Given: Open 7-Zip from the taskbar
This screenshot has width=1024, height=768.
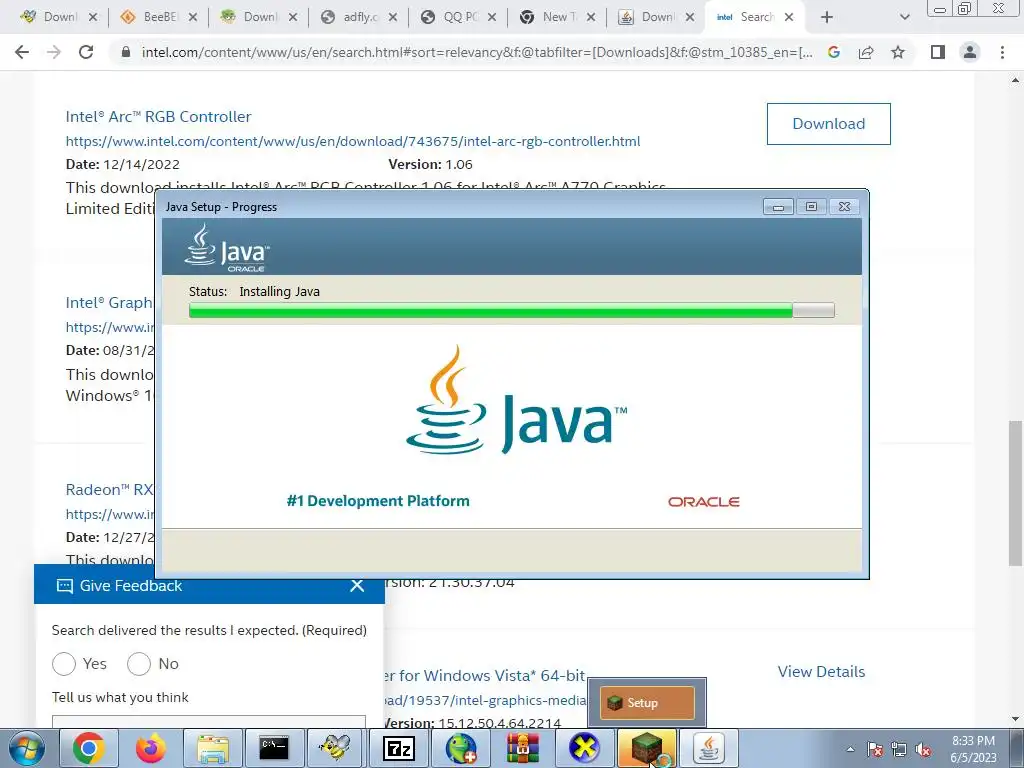Looking at the screenshot, I should click(398, 748).
